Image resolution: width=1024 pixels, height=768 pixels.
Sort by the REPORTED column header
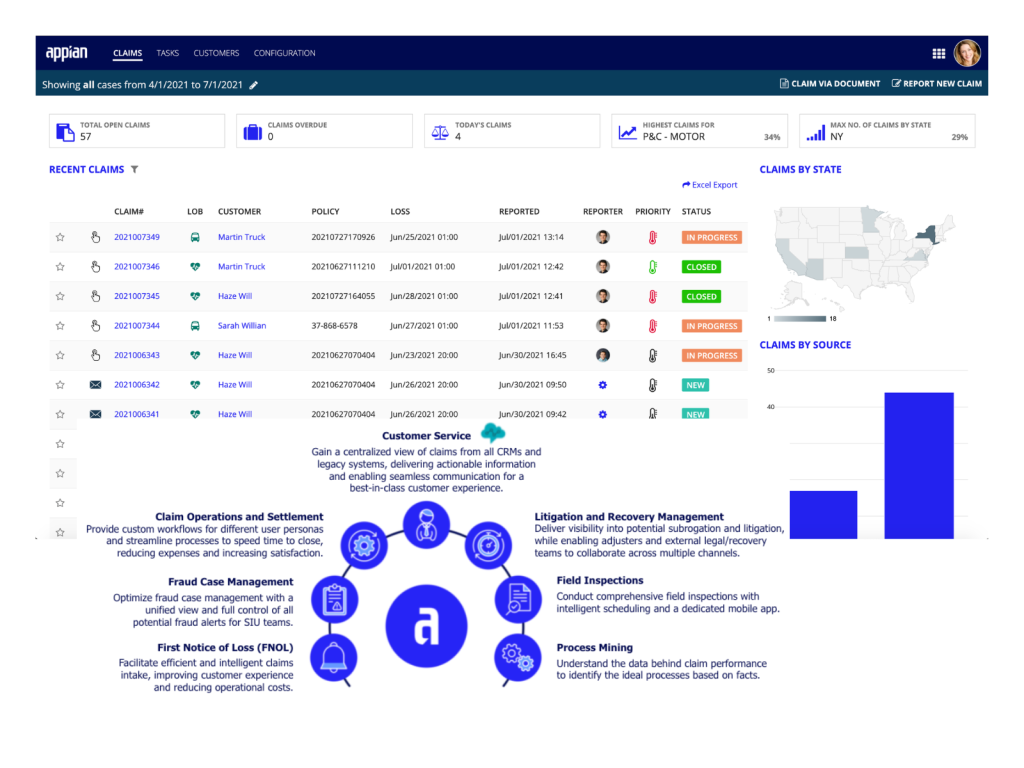pos(519,212)
